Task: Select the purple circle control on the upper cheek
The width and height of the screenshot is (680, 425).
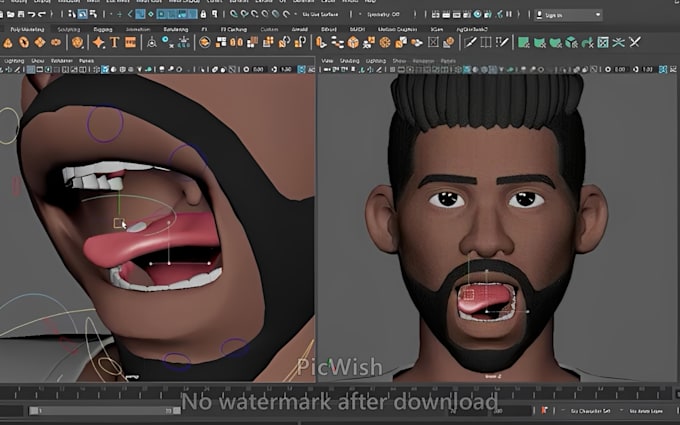Action: 105,124
